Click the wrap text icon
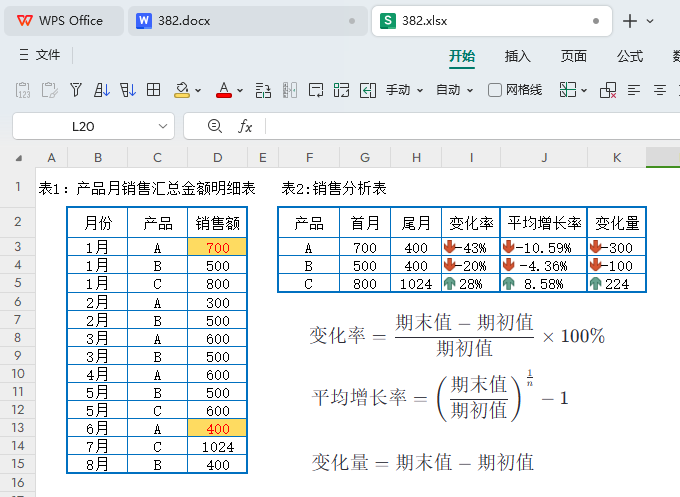This screenshot has height=497, width=680. [316, 90]
